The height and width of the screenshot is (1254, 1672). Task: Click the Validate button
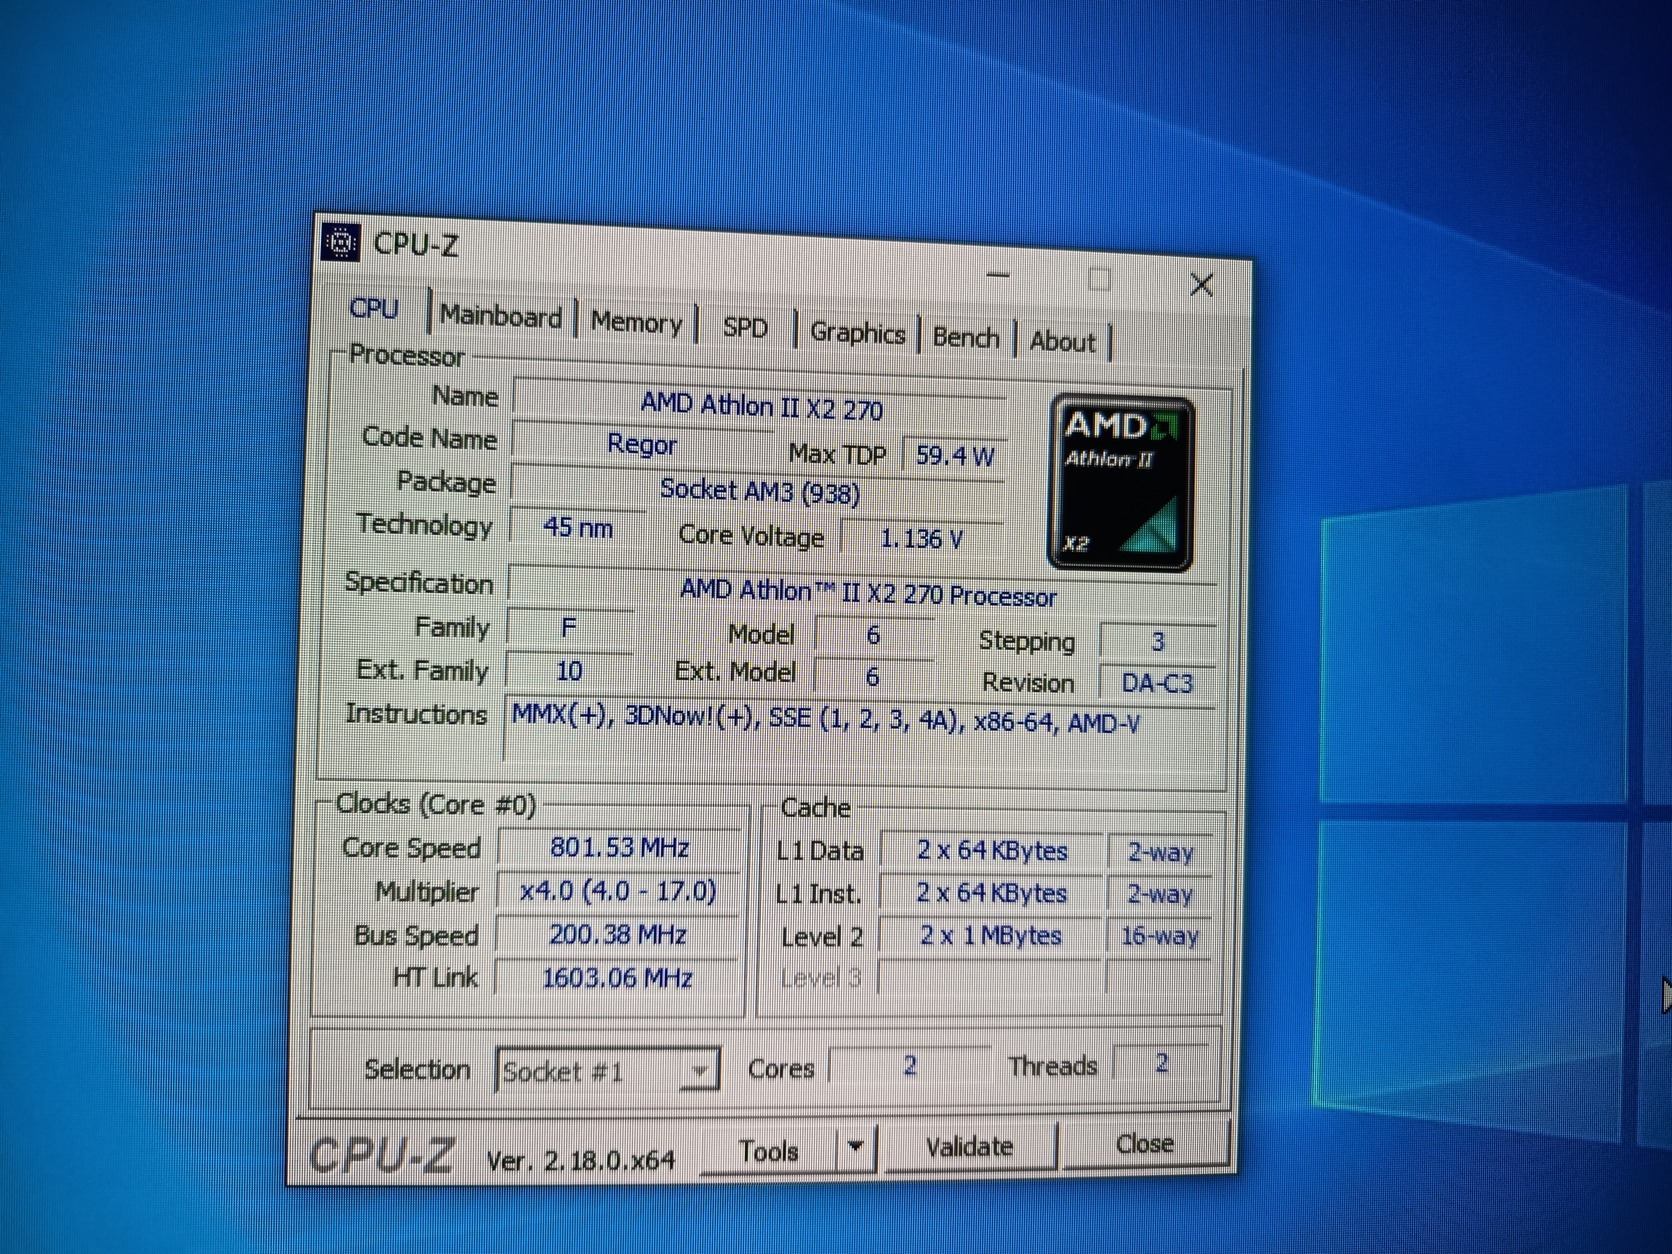point(969,1146)
